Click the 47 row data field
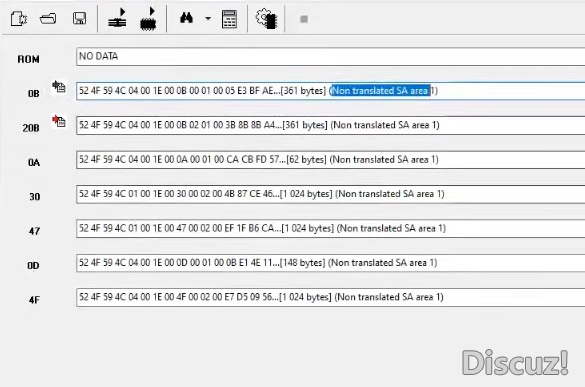Image resolution: width=585 pixels, height=387 pixels. (331, 228)
